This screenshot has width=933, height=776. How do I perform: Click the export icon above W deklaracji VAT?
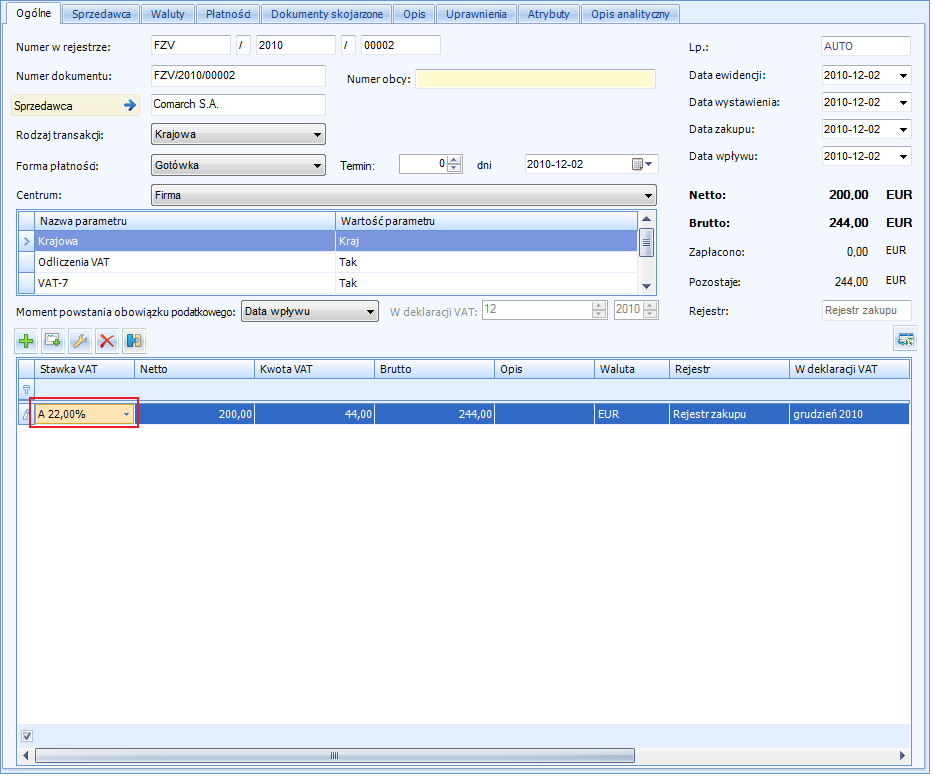click(905, 339)
